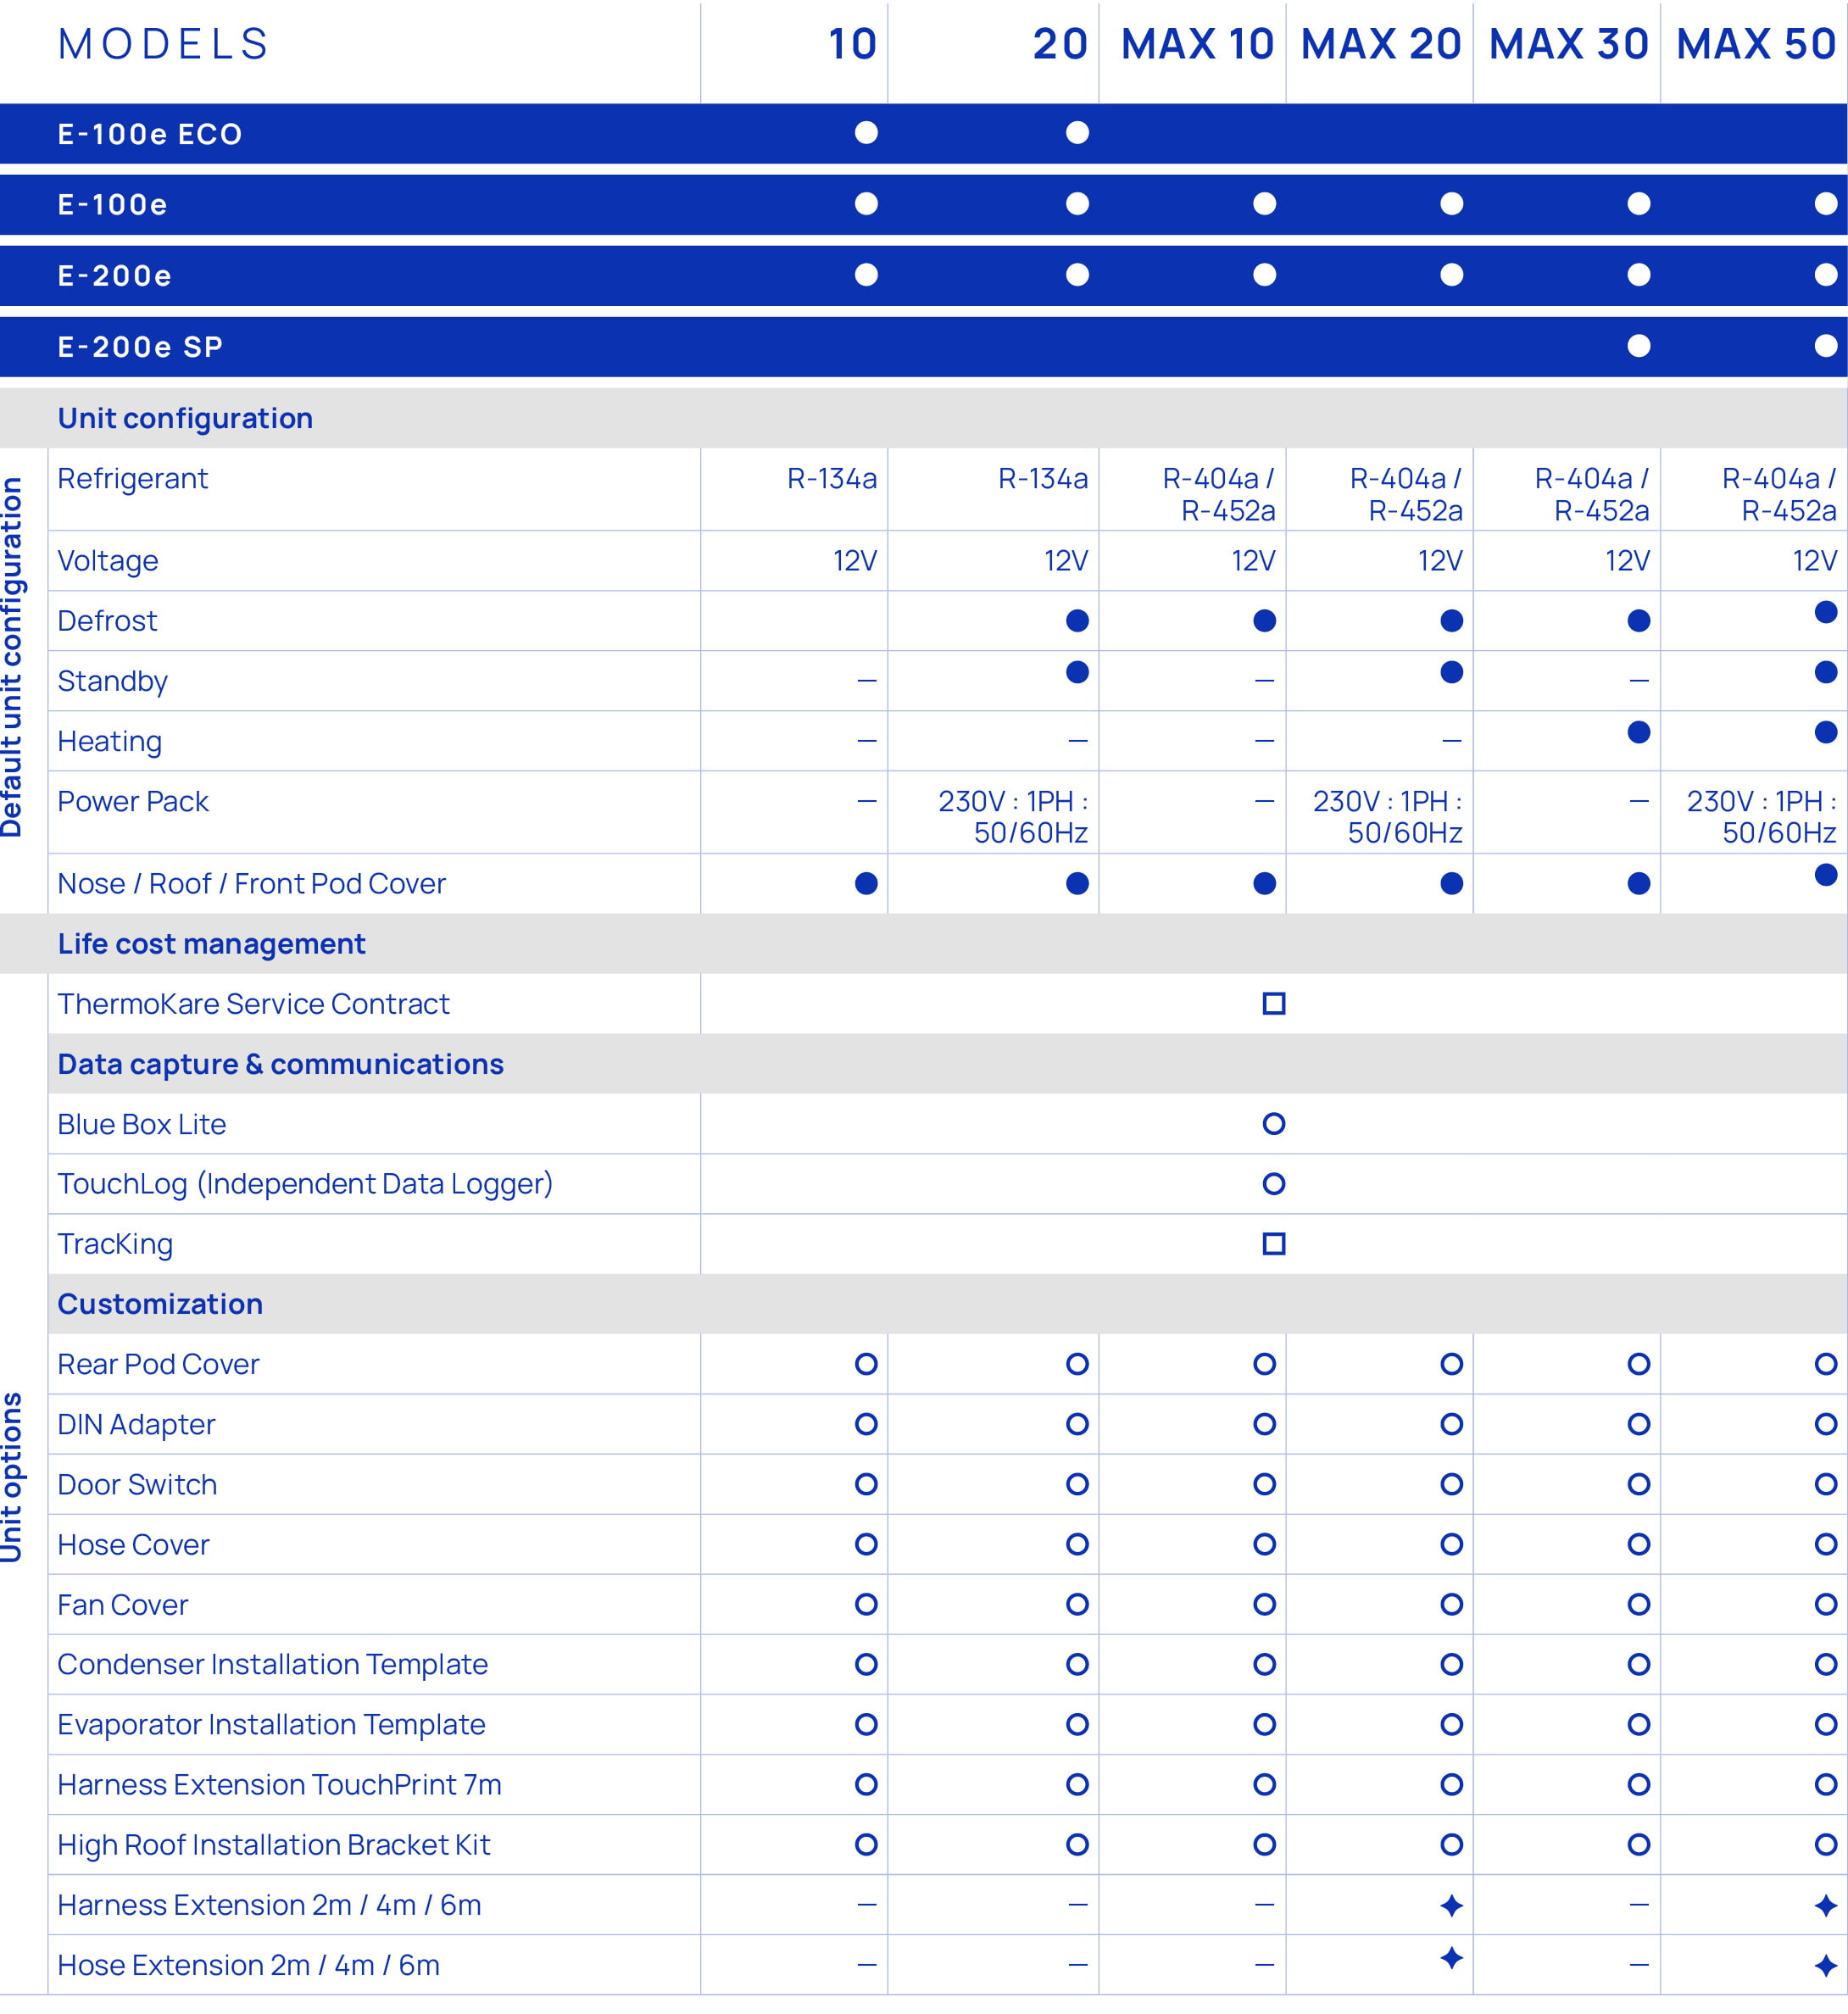This screenshot has height=2014, width=1848.
Task: Click the Hose Cover circle for MAX 30
Action: click(x=1638, y=1544)
